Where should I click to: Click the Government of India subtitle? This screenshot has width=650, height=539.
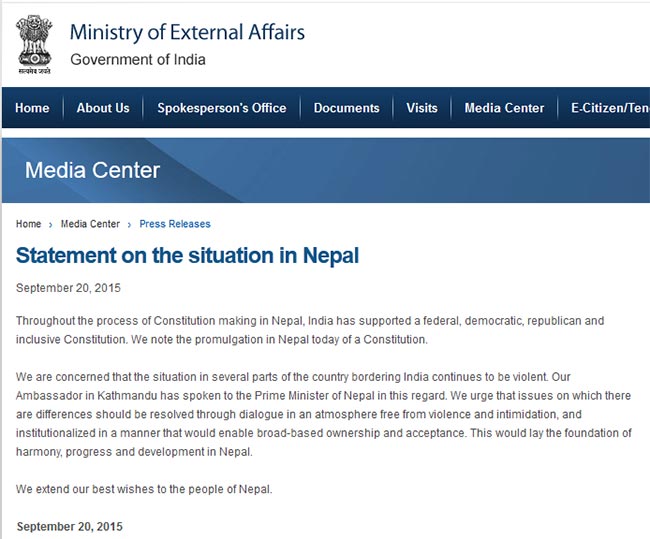(138, 60)
